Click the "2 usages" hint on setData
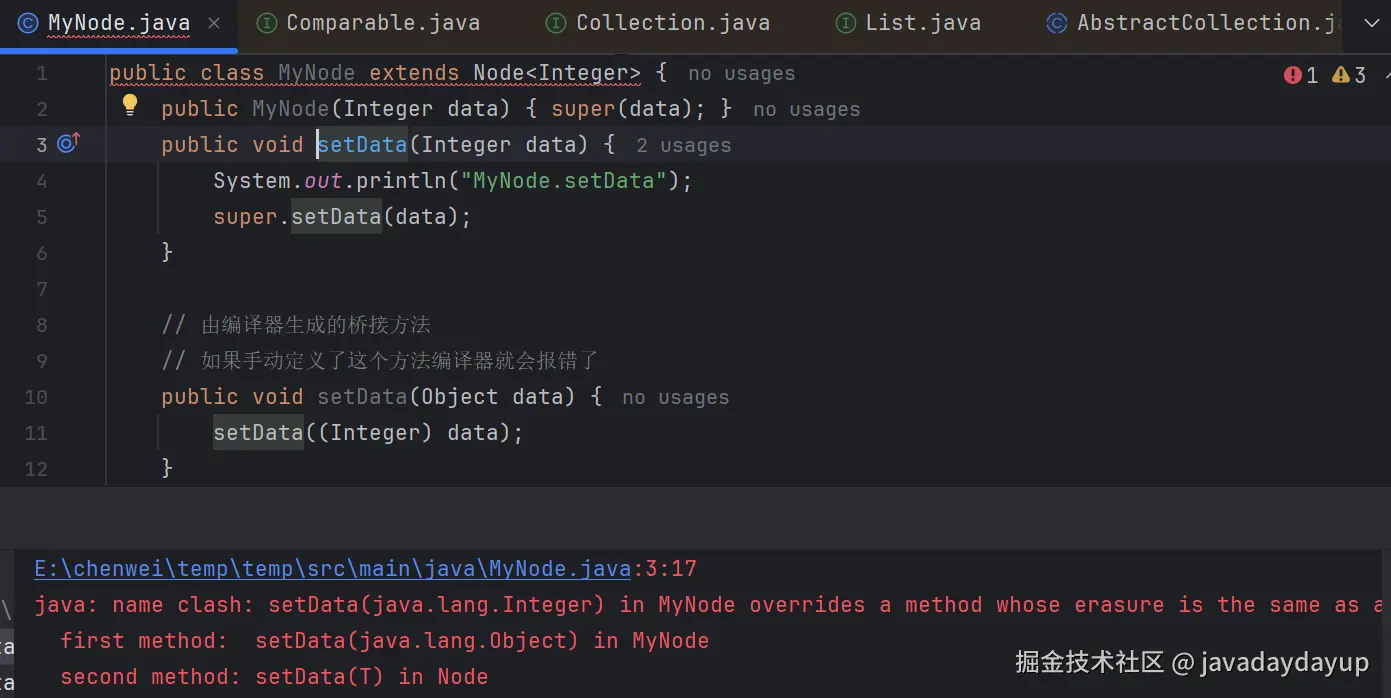 [x=683, y=146]
